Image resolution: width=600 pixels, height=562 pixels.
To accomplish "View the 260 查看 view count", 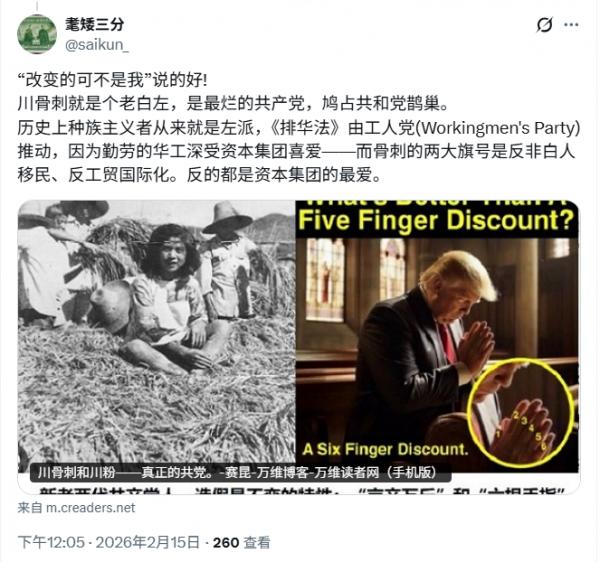I will click(x=241, y=542).
